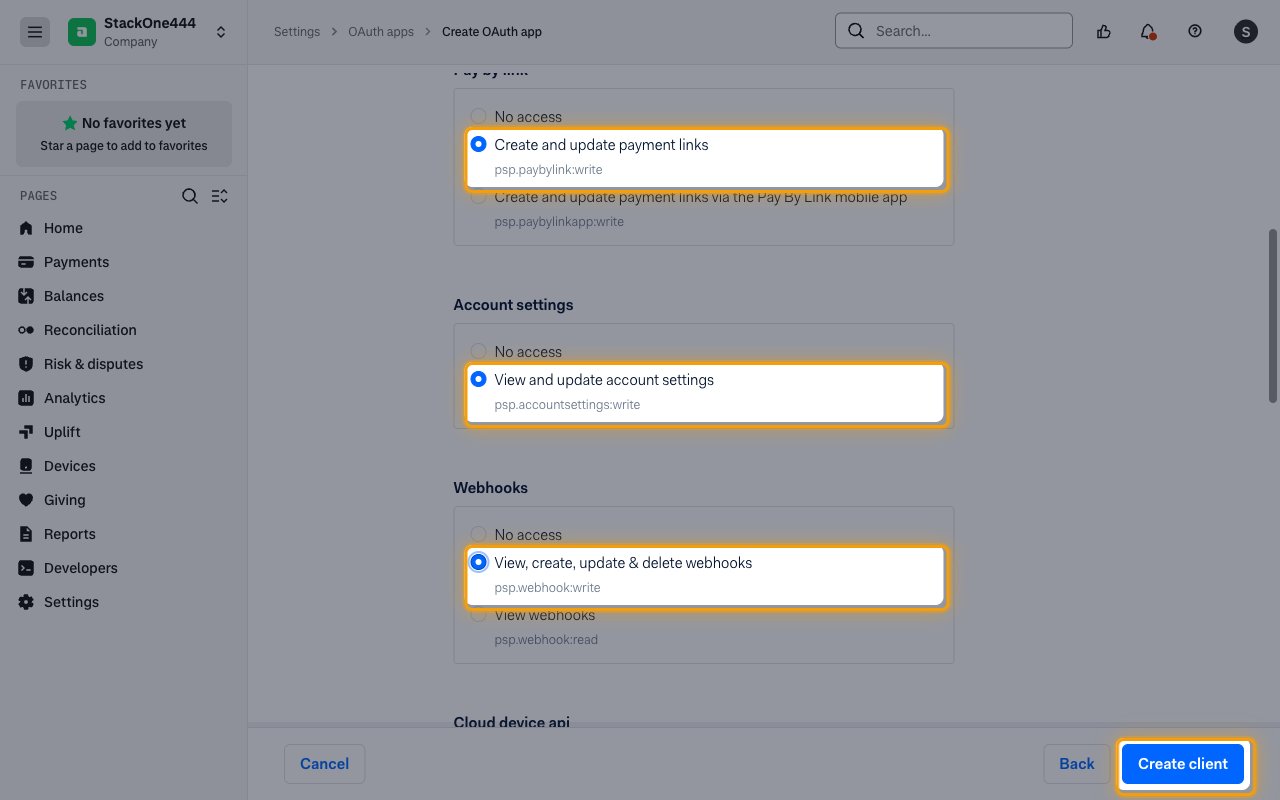Click the Analytics chart icon
Viewport: 1280px width, 800px height.
click(26, 398)
